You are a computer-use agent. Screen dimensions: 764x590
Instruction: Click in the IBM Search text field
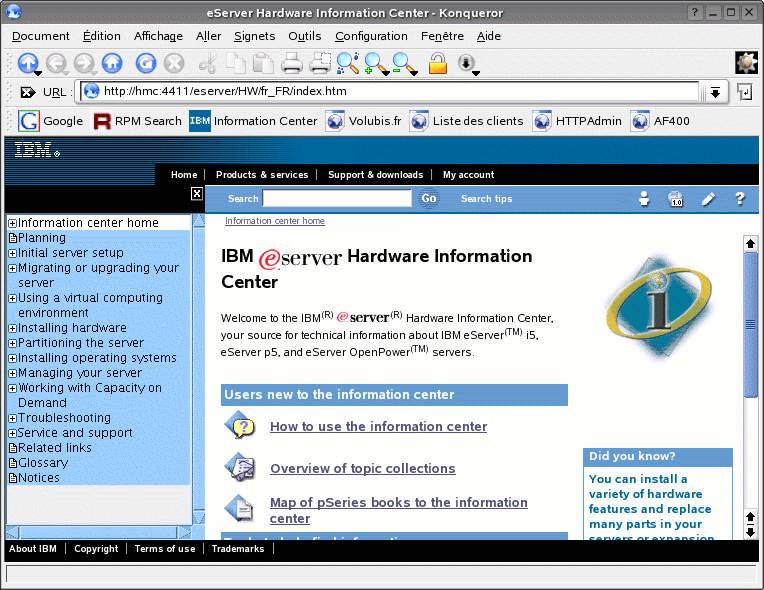tap(337, 198)
